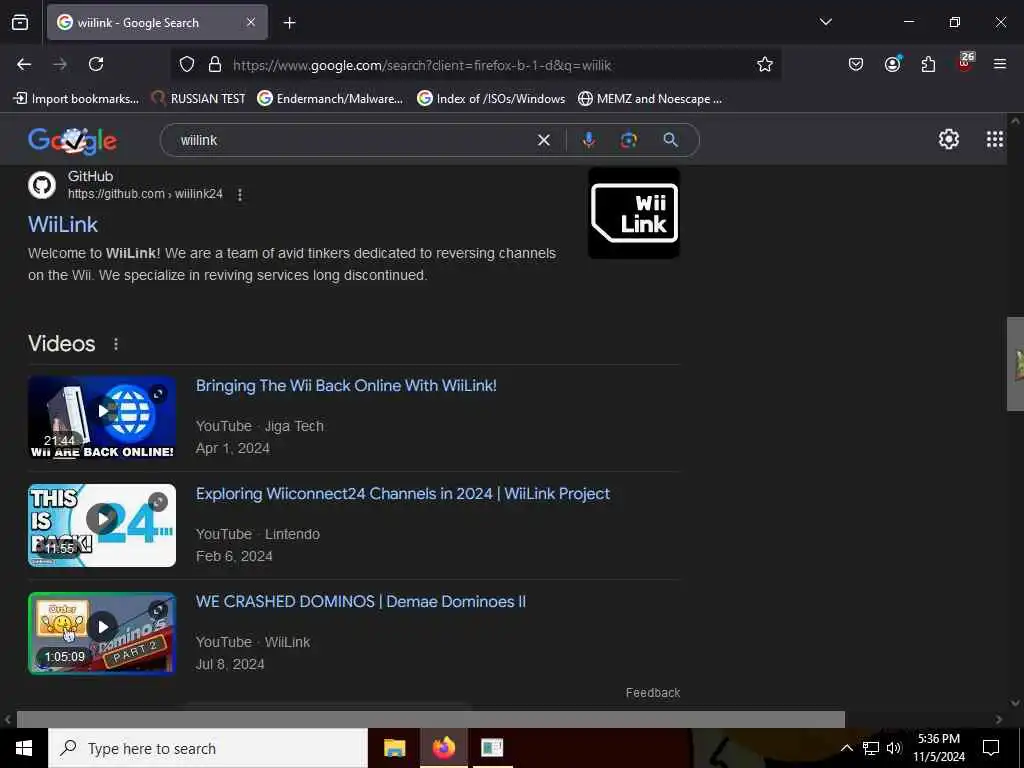Search by image with Google Lens

coord(628,140)
